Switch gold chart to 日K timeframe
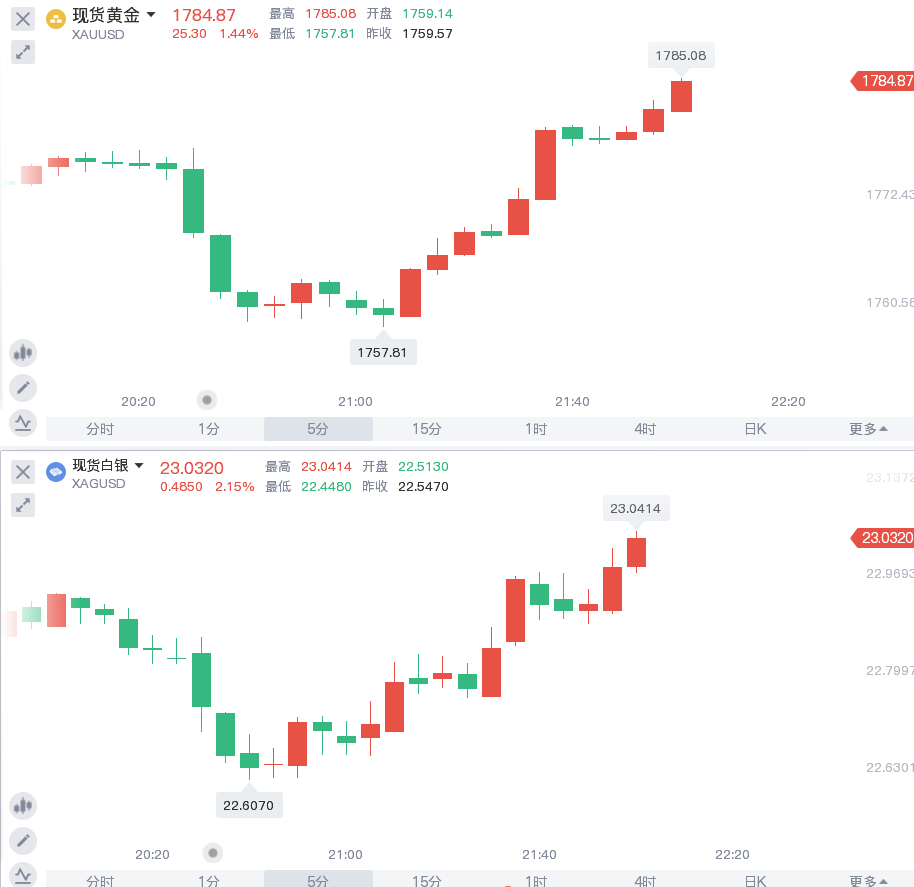The image size is (914, 887). pos(755,429)
